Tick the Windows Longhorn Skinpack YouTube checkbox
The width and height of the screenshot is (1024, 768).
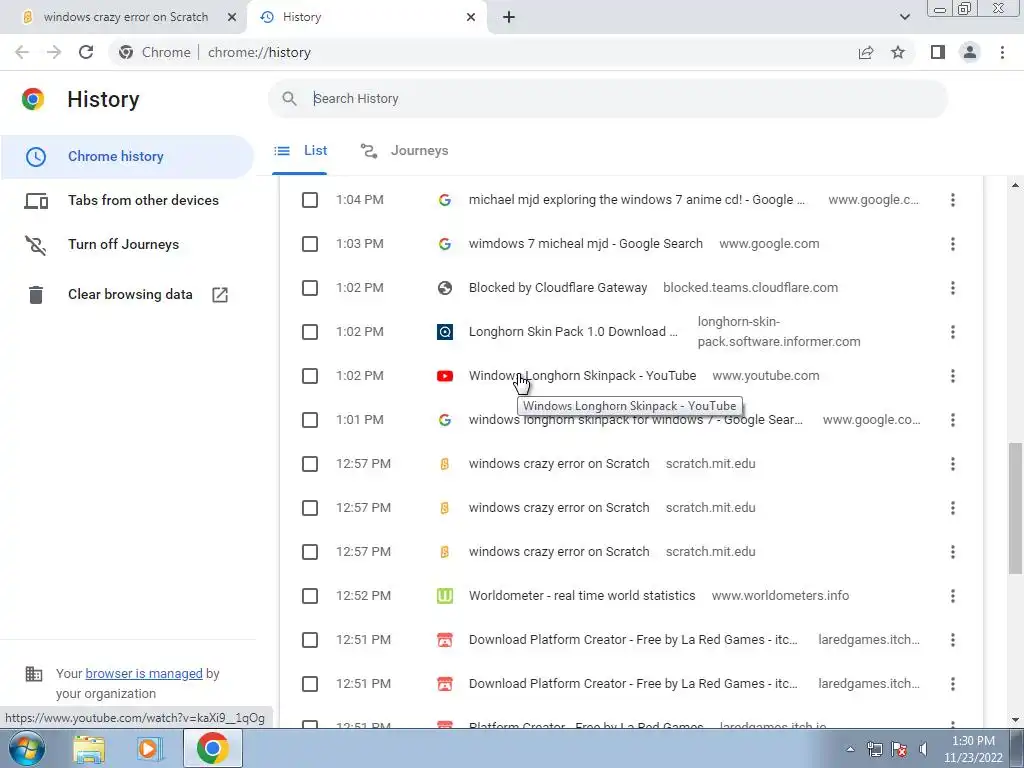310,376
